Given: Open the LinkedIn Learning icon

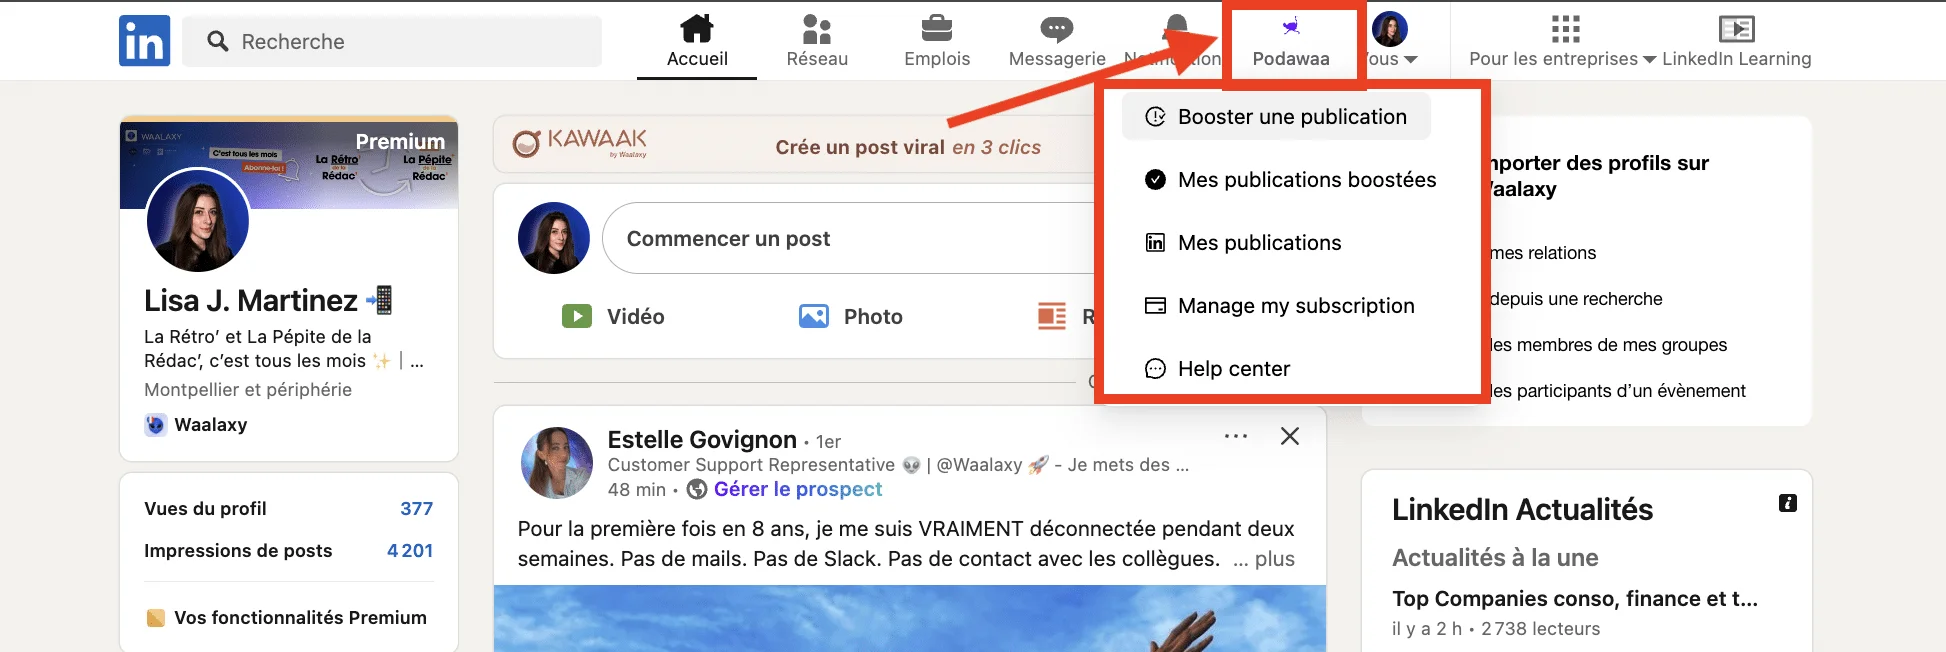Looking at the screenshot, I should click(1737, 29).
